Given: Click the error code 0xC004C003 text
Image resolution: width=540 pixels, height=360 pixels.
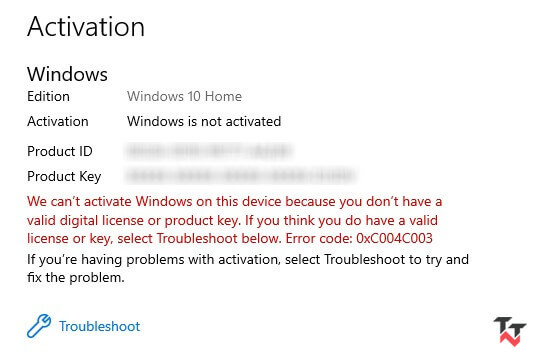Looking at the screenshot, I should 394,238.
